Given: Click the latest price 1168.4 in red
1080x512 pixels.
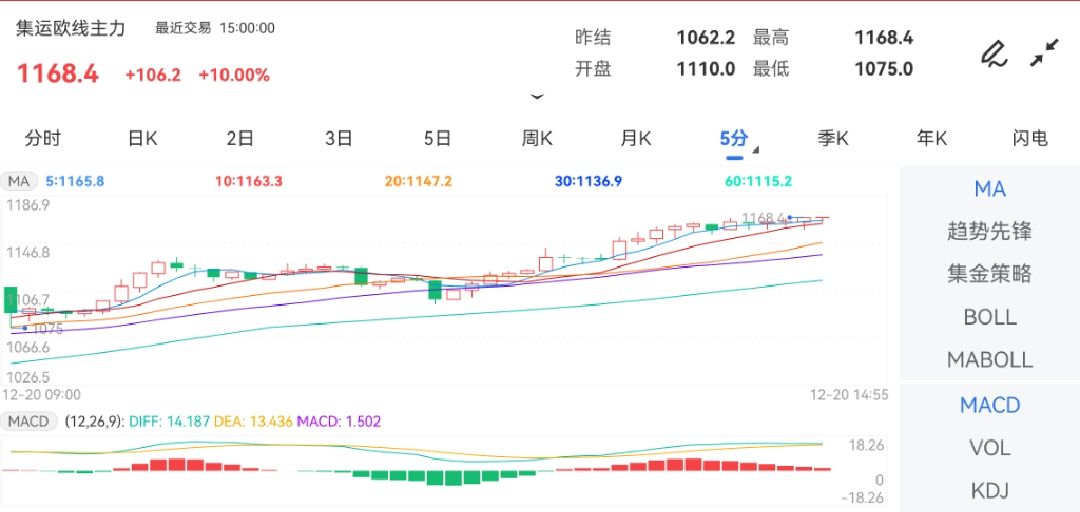Looking at the screenshot, I should point(58,74).
